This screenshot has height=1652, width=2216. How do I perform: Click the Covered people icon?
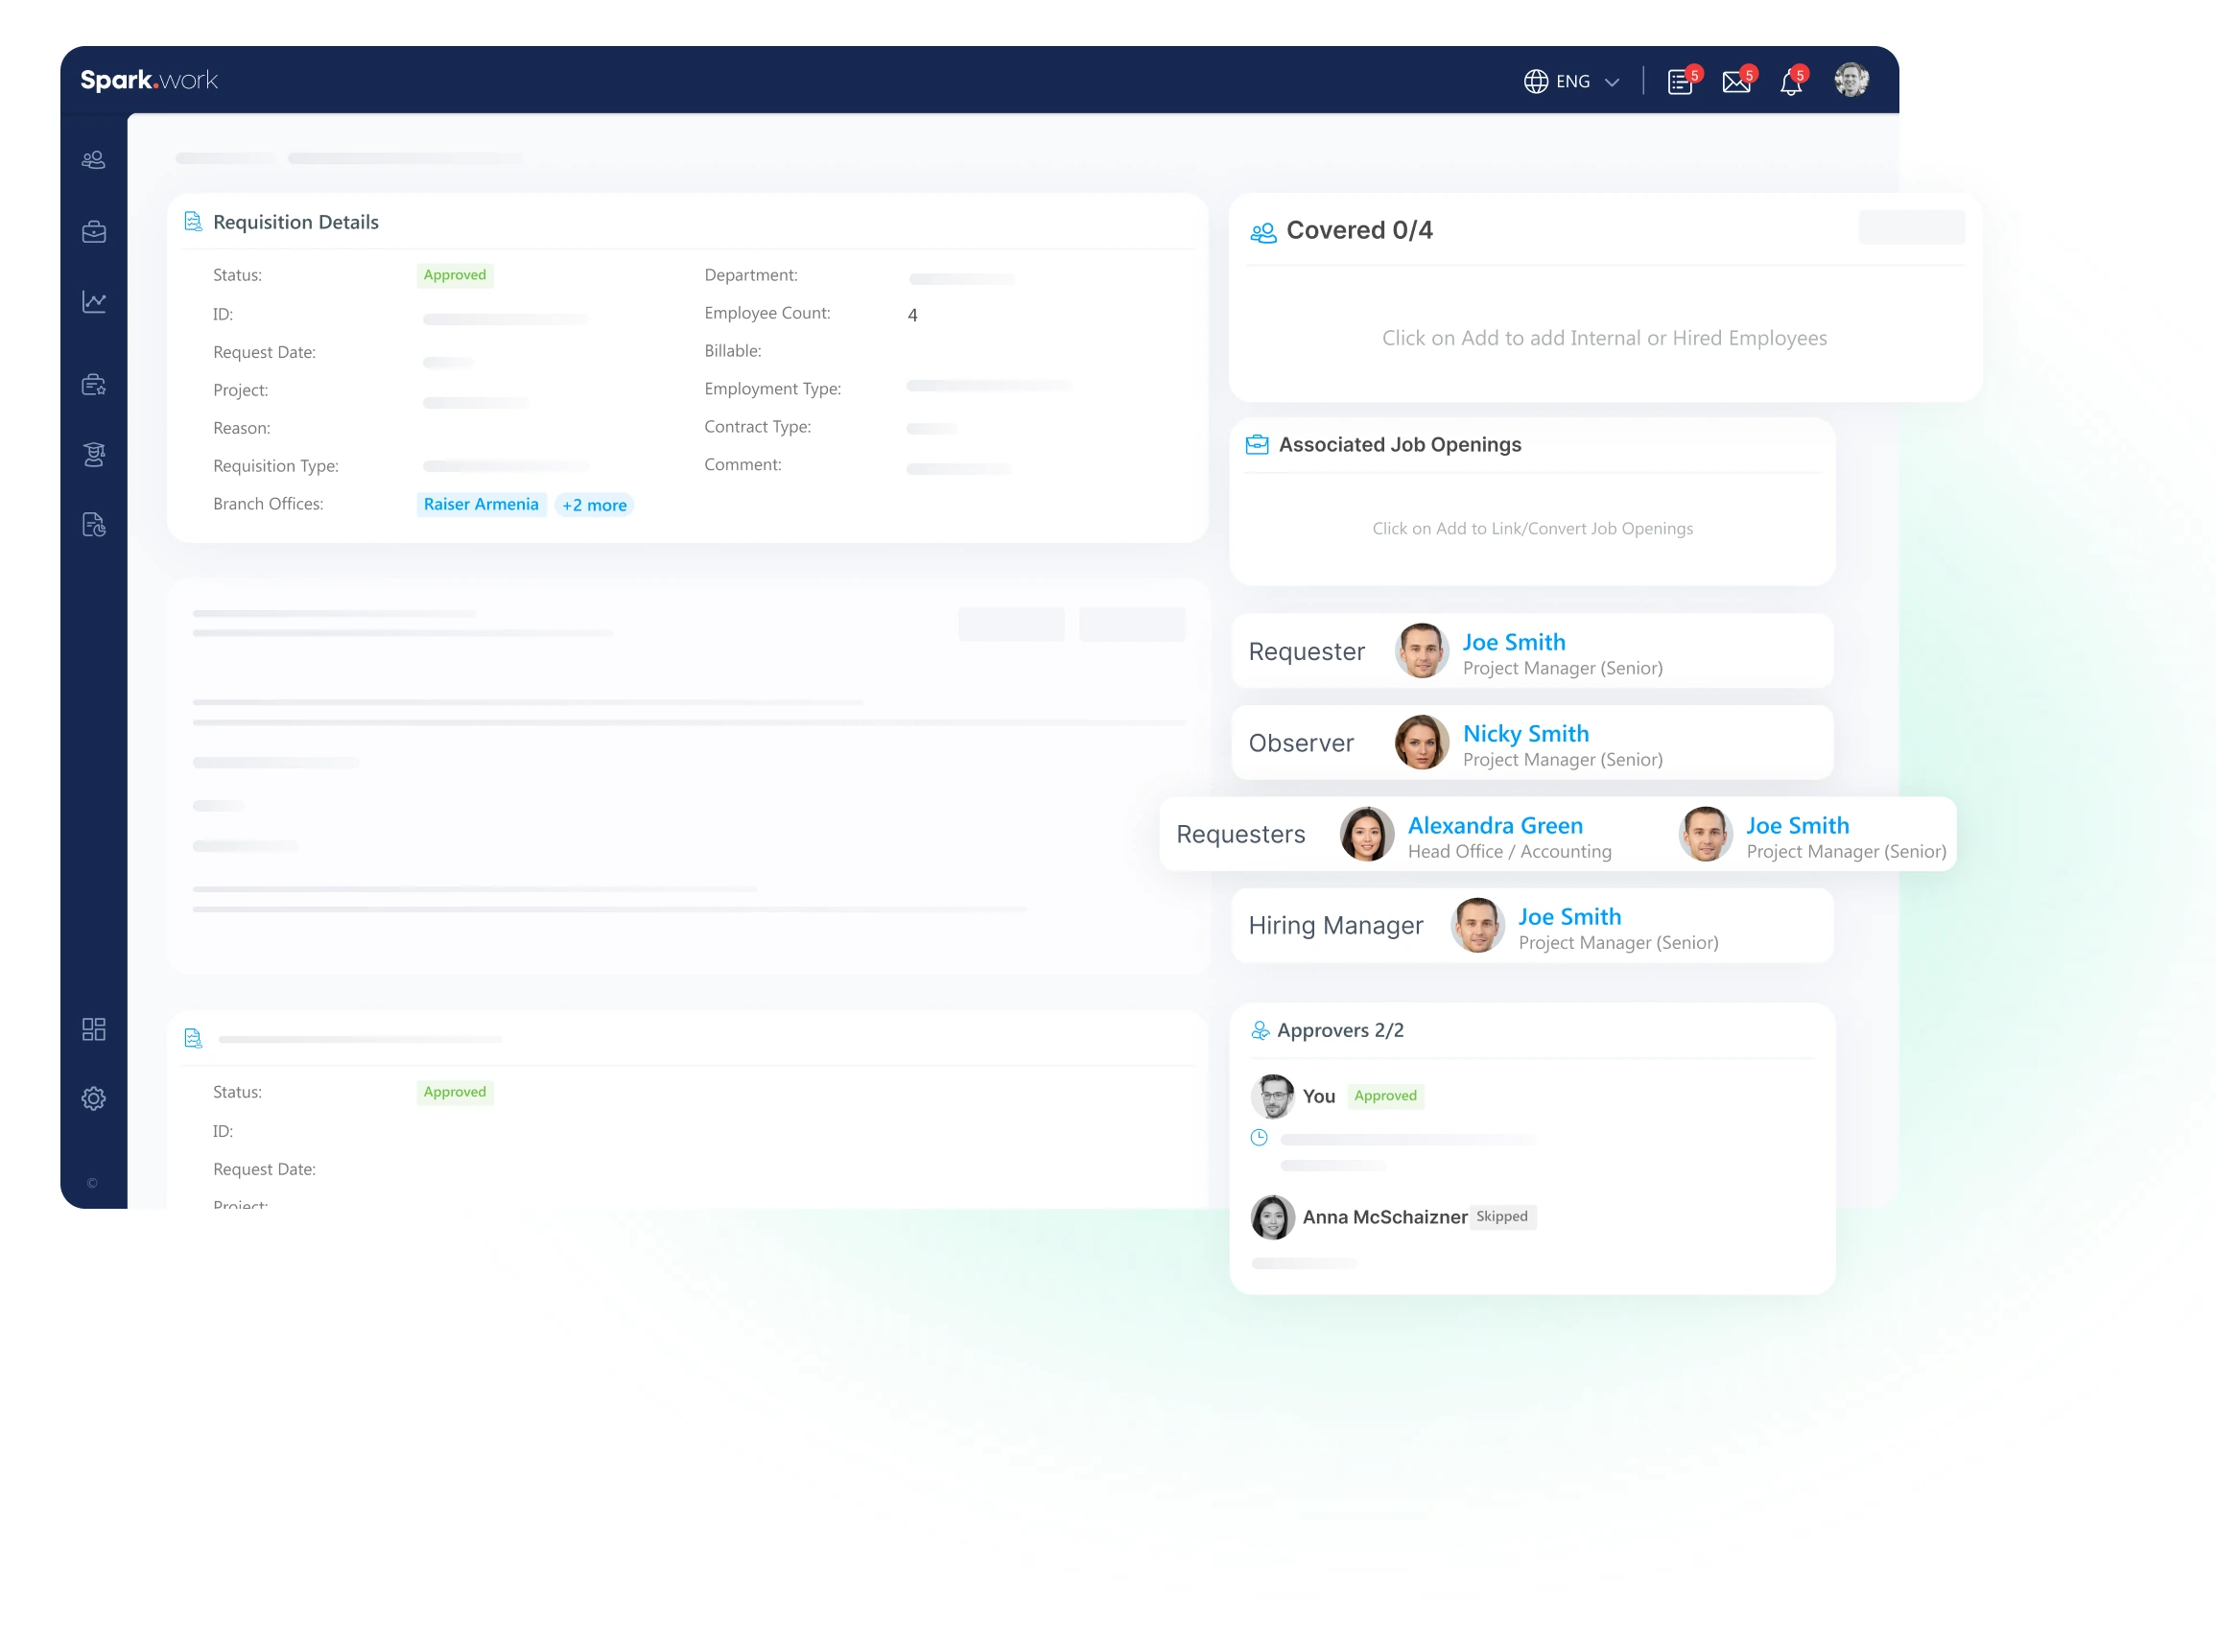point(1263,232)
